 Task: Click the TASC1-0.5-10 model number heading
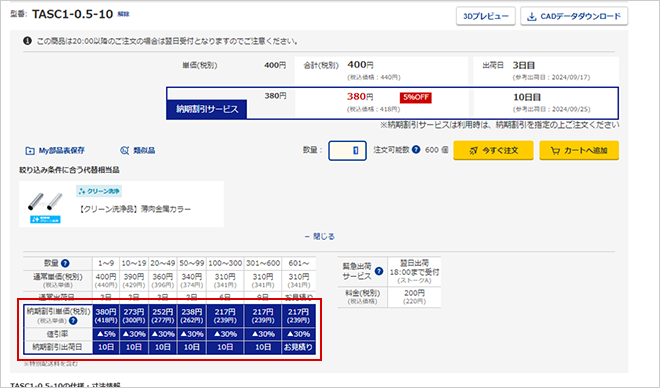(x=72, y=14)
